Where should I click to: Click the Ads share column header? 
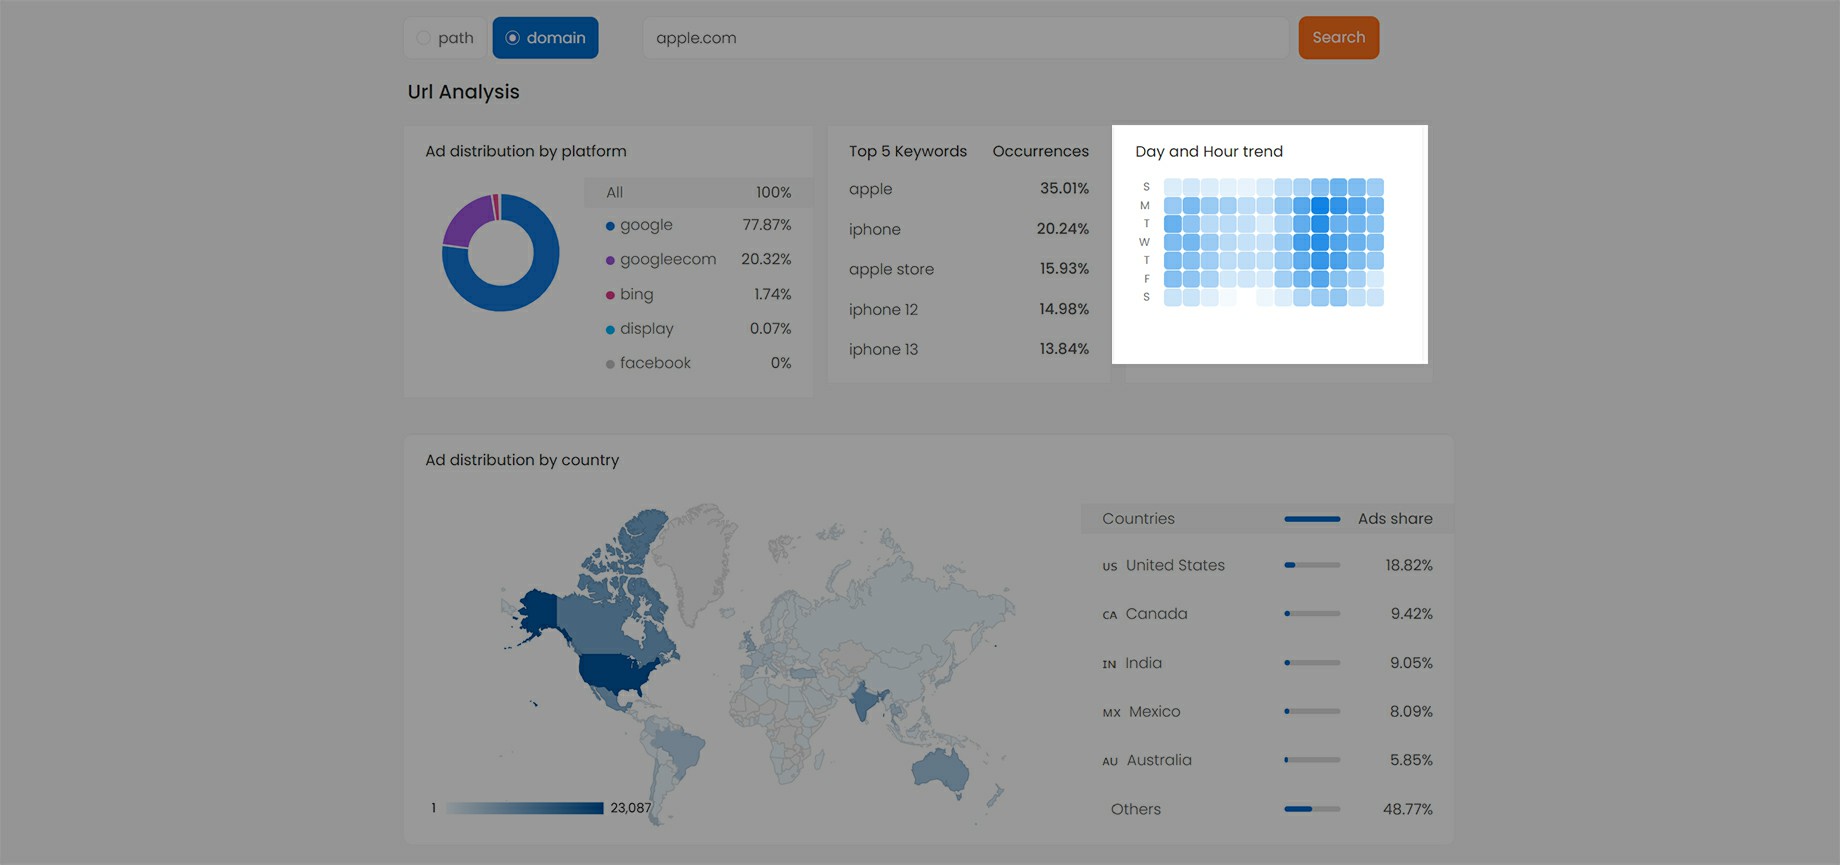(1395, 519)
